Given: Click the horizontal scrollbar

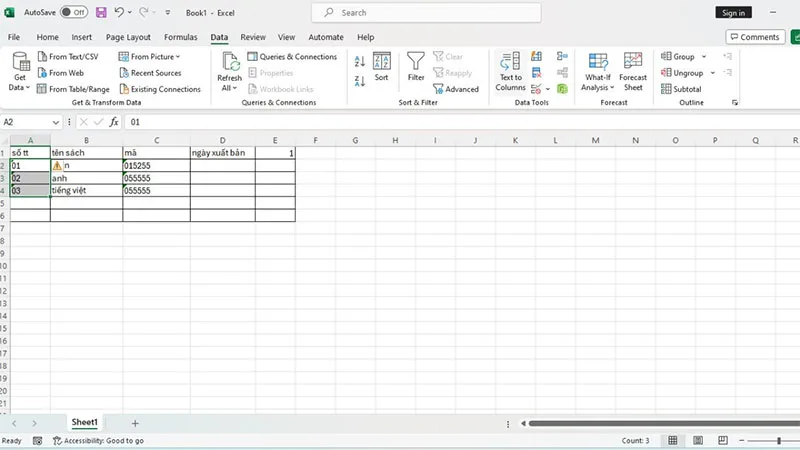Looking at the screenshot, I should pos(663,423).
